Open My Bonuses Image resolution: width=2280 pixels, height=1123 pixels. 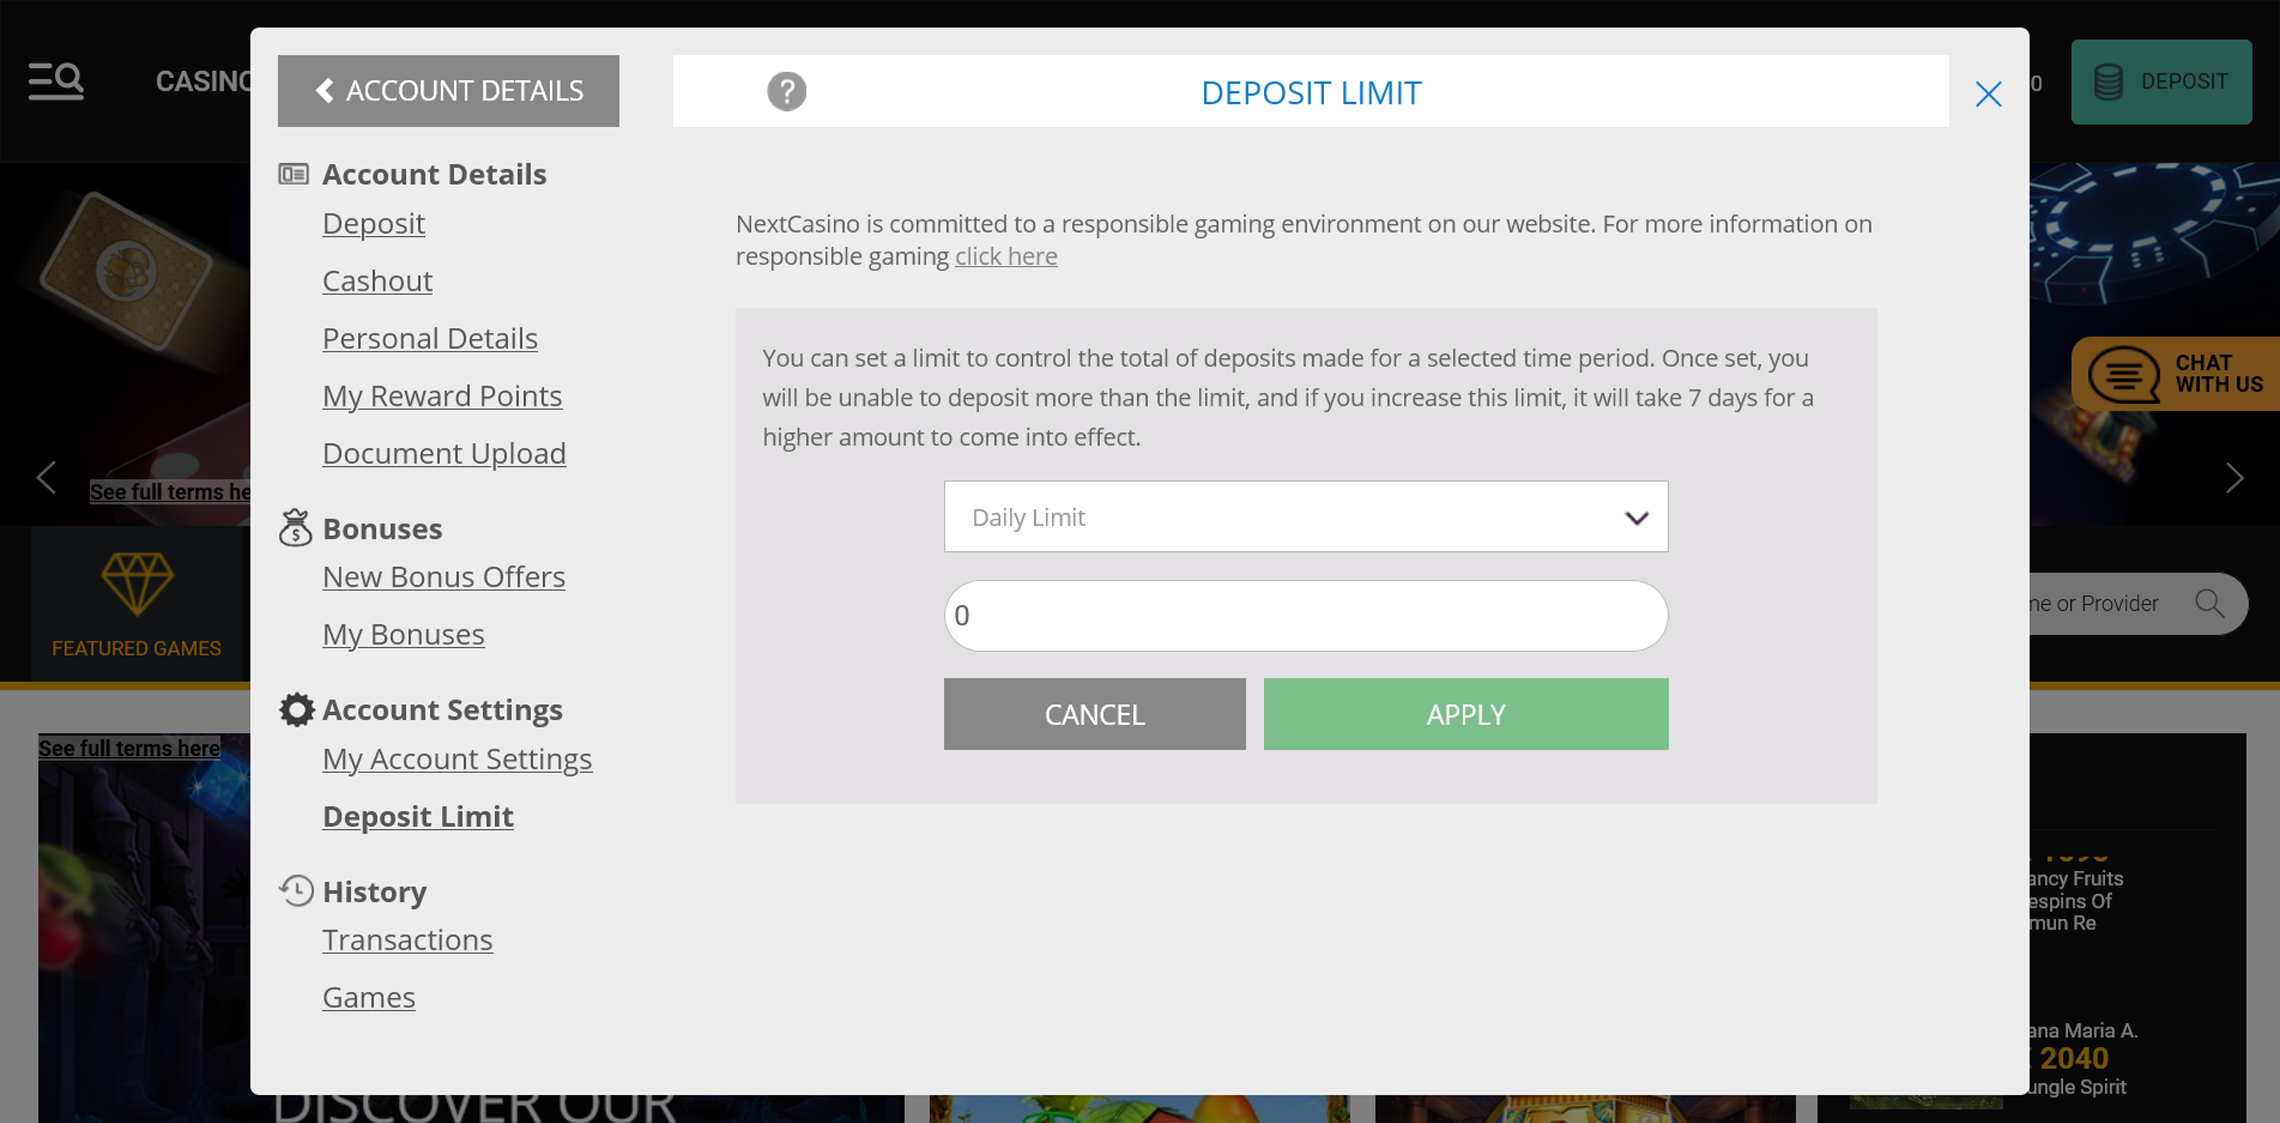tap(403, 634)
